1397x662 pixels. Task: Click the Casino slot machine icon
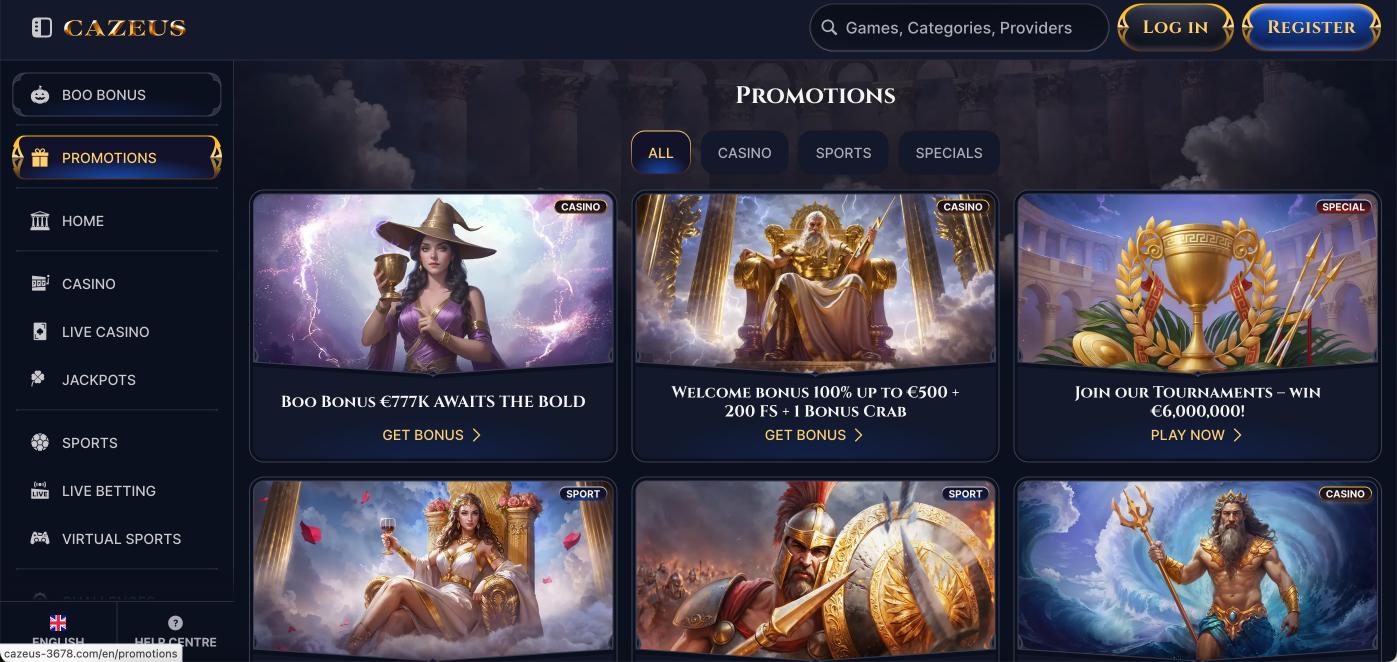(x=40, y=284)
